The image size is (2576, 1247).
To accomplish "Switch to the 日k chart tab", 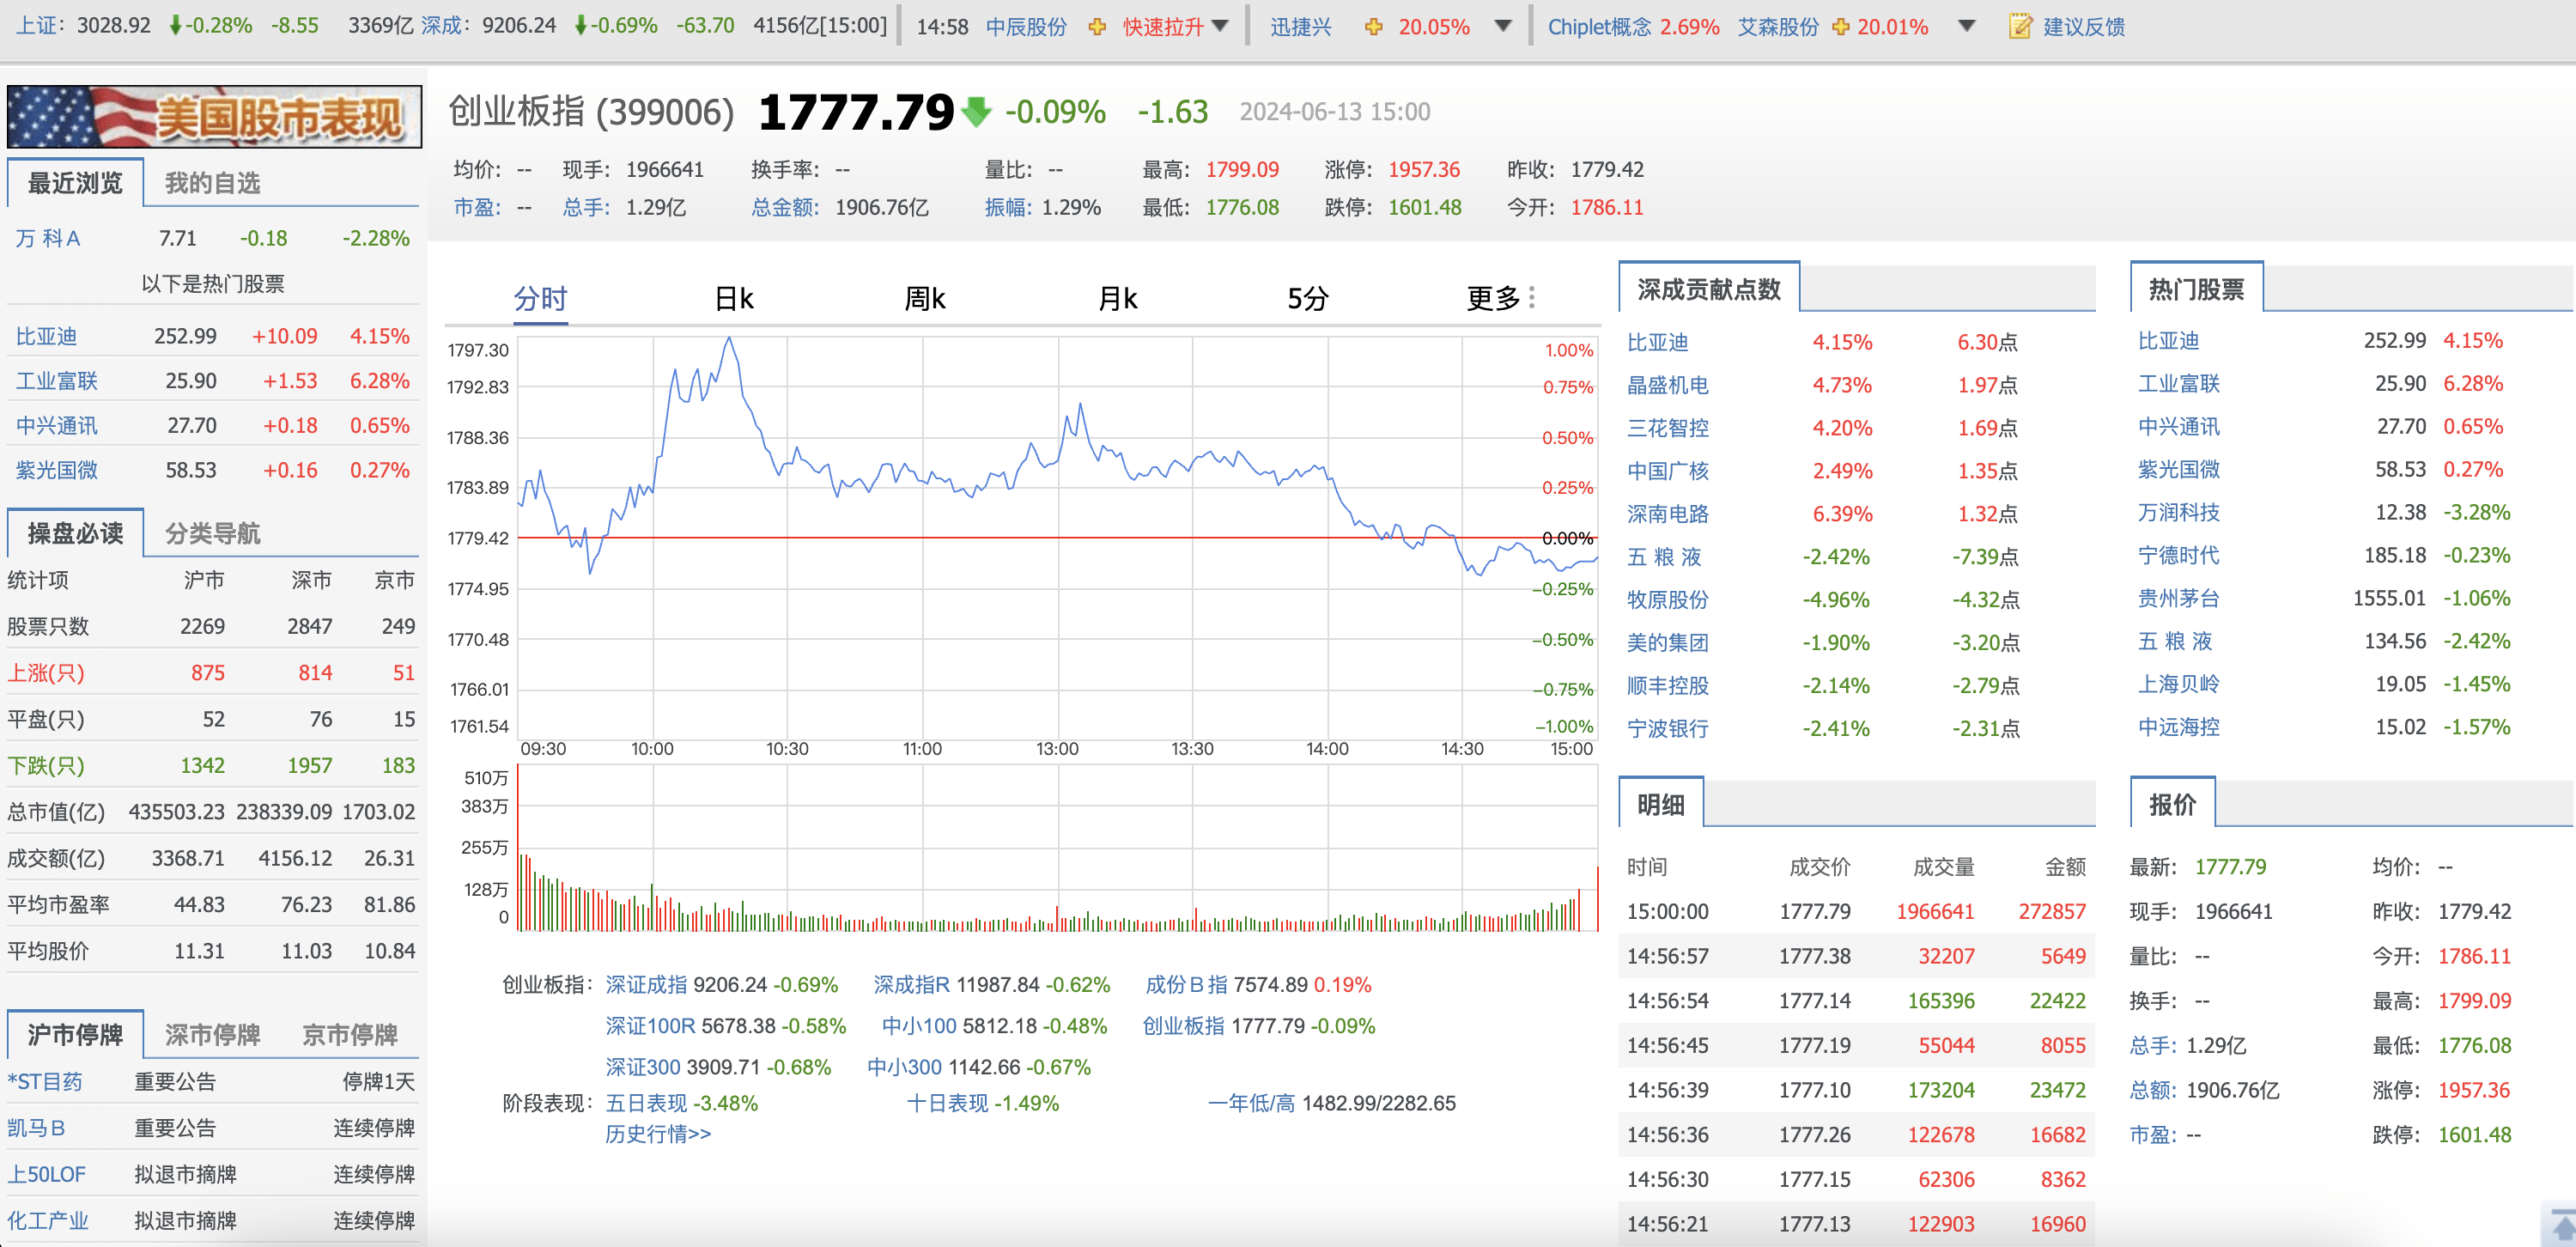I will [x=734, y=297].
